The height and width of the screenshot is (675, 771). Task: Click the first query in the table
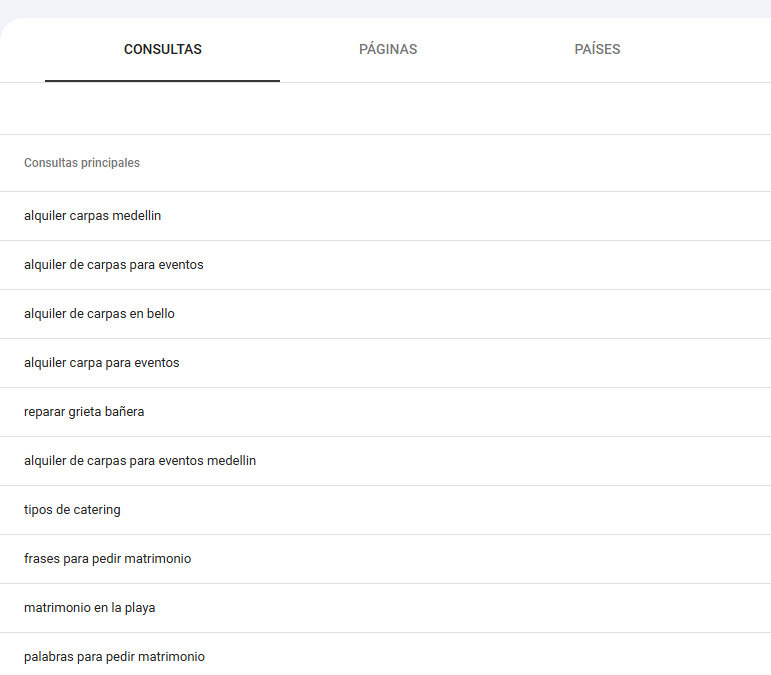[92, 216]
